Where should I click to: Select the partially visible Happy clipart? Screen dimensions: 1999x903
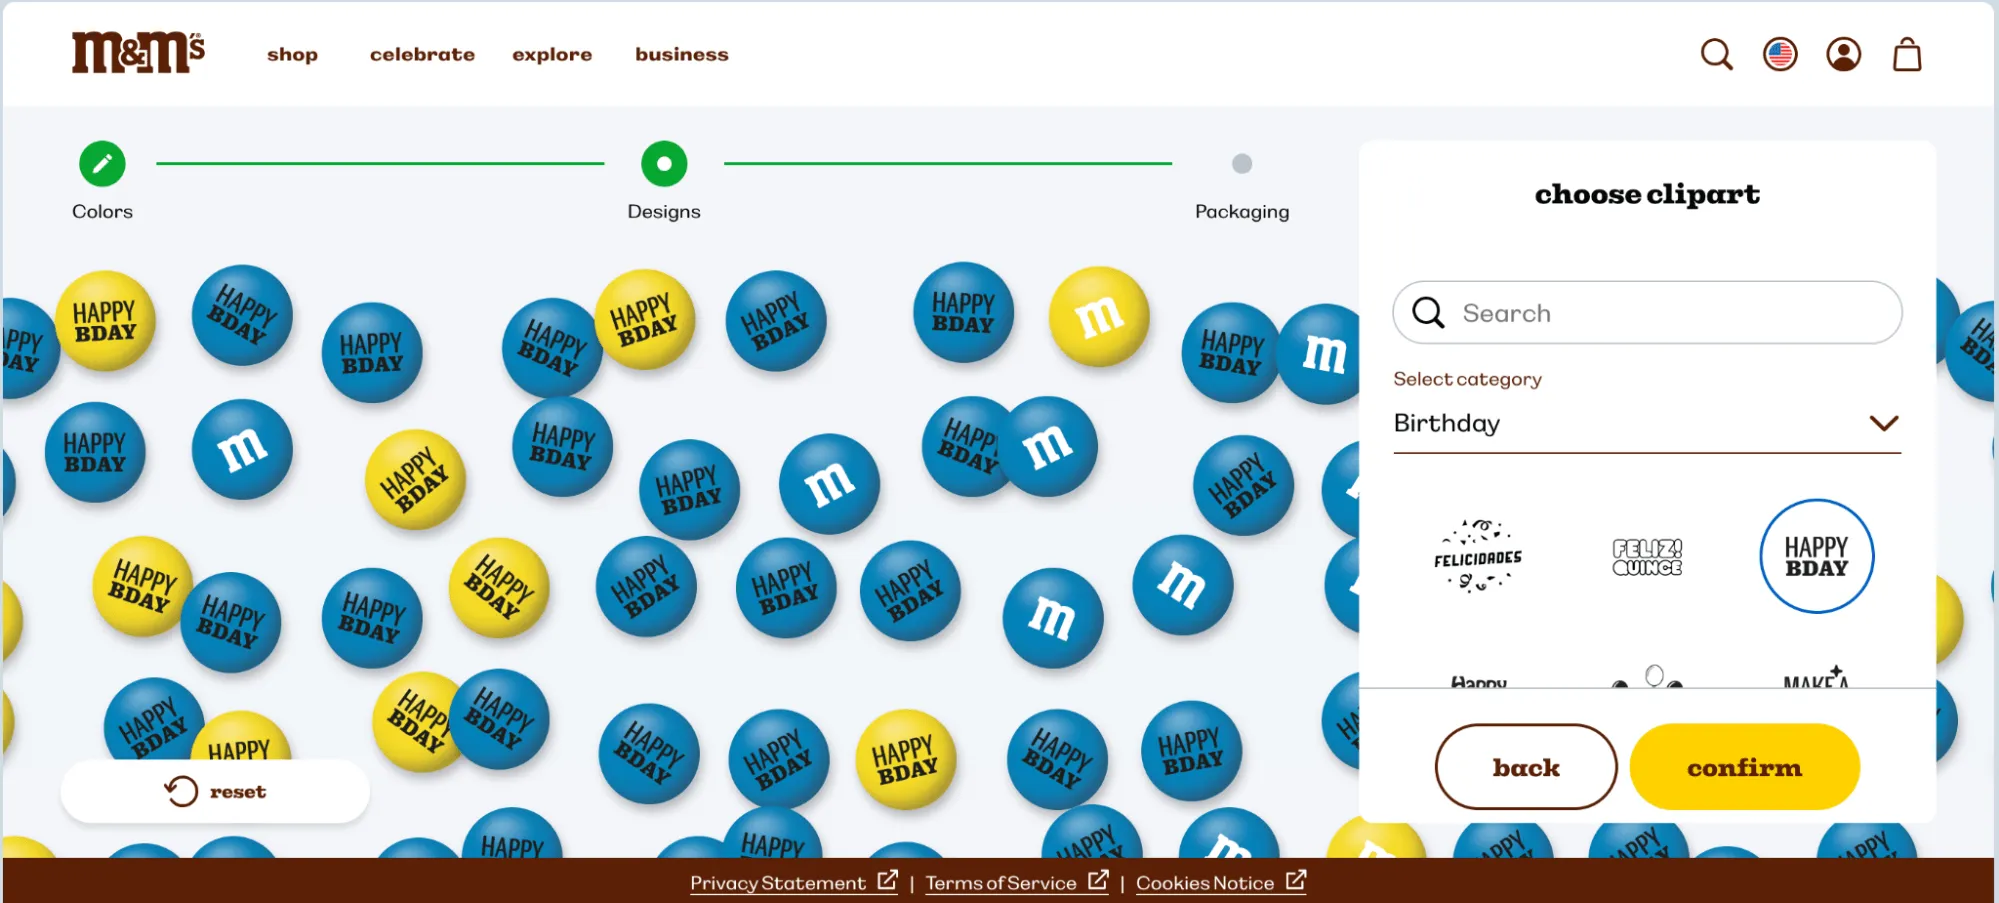[x=1478, y=682]
